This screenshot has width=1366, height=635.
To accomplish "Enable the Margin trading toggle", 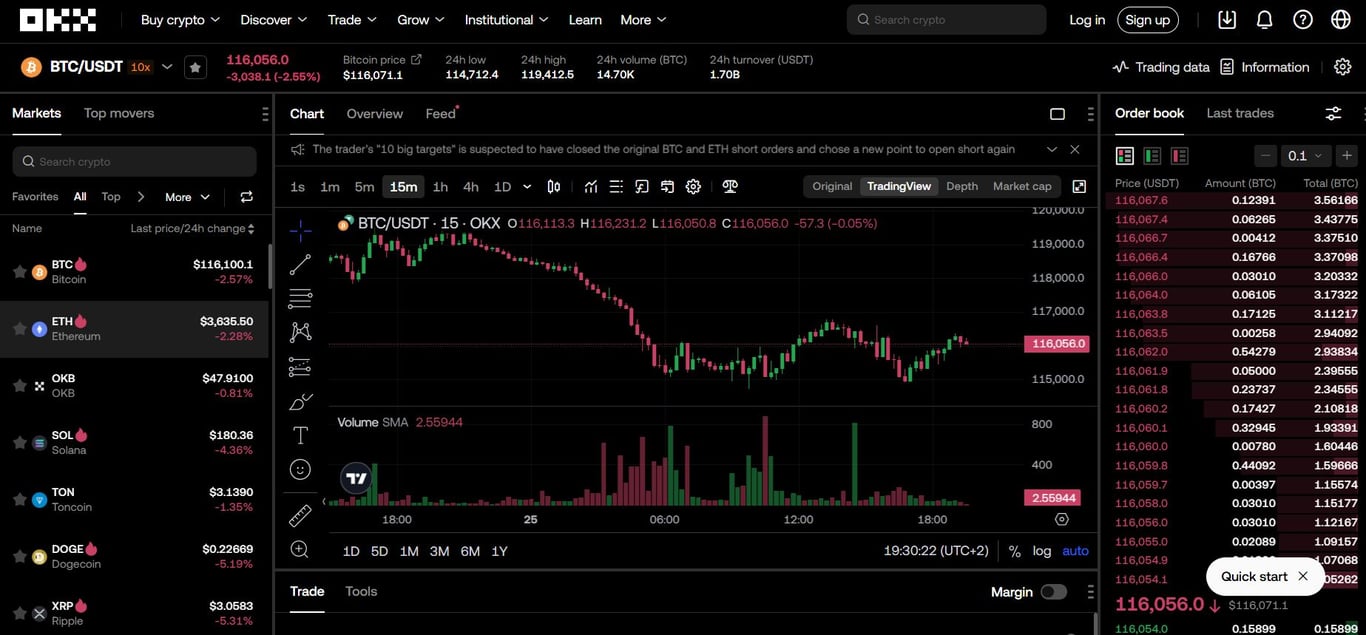I will tap(1055, 592).
